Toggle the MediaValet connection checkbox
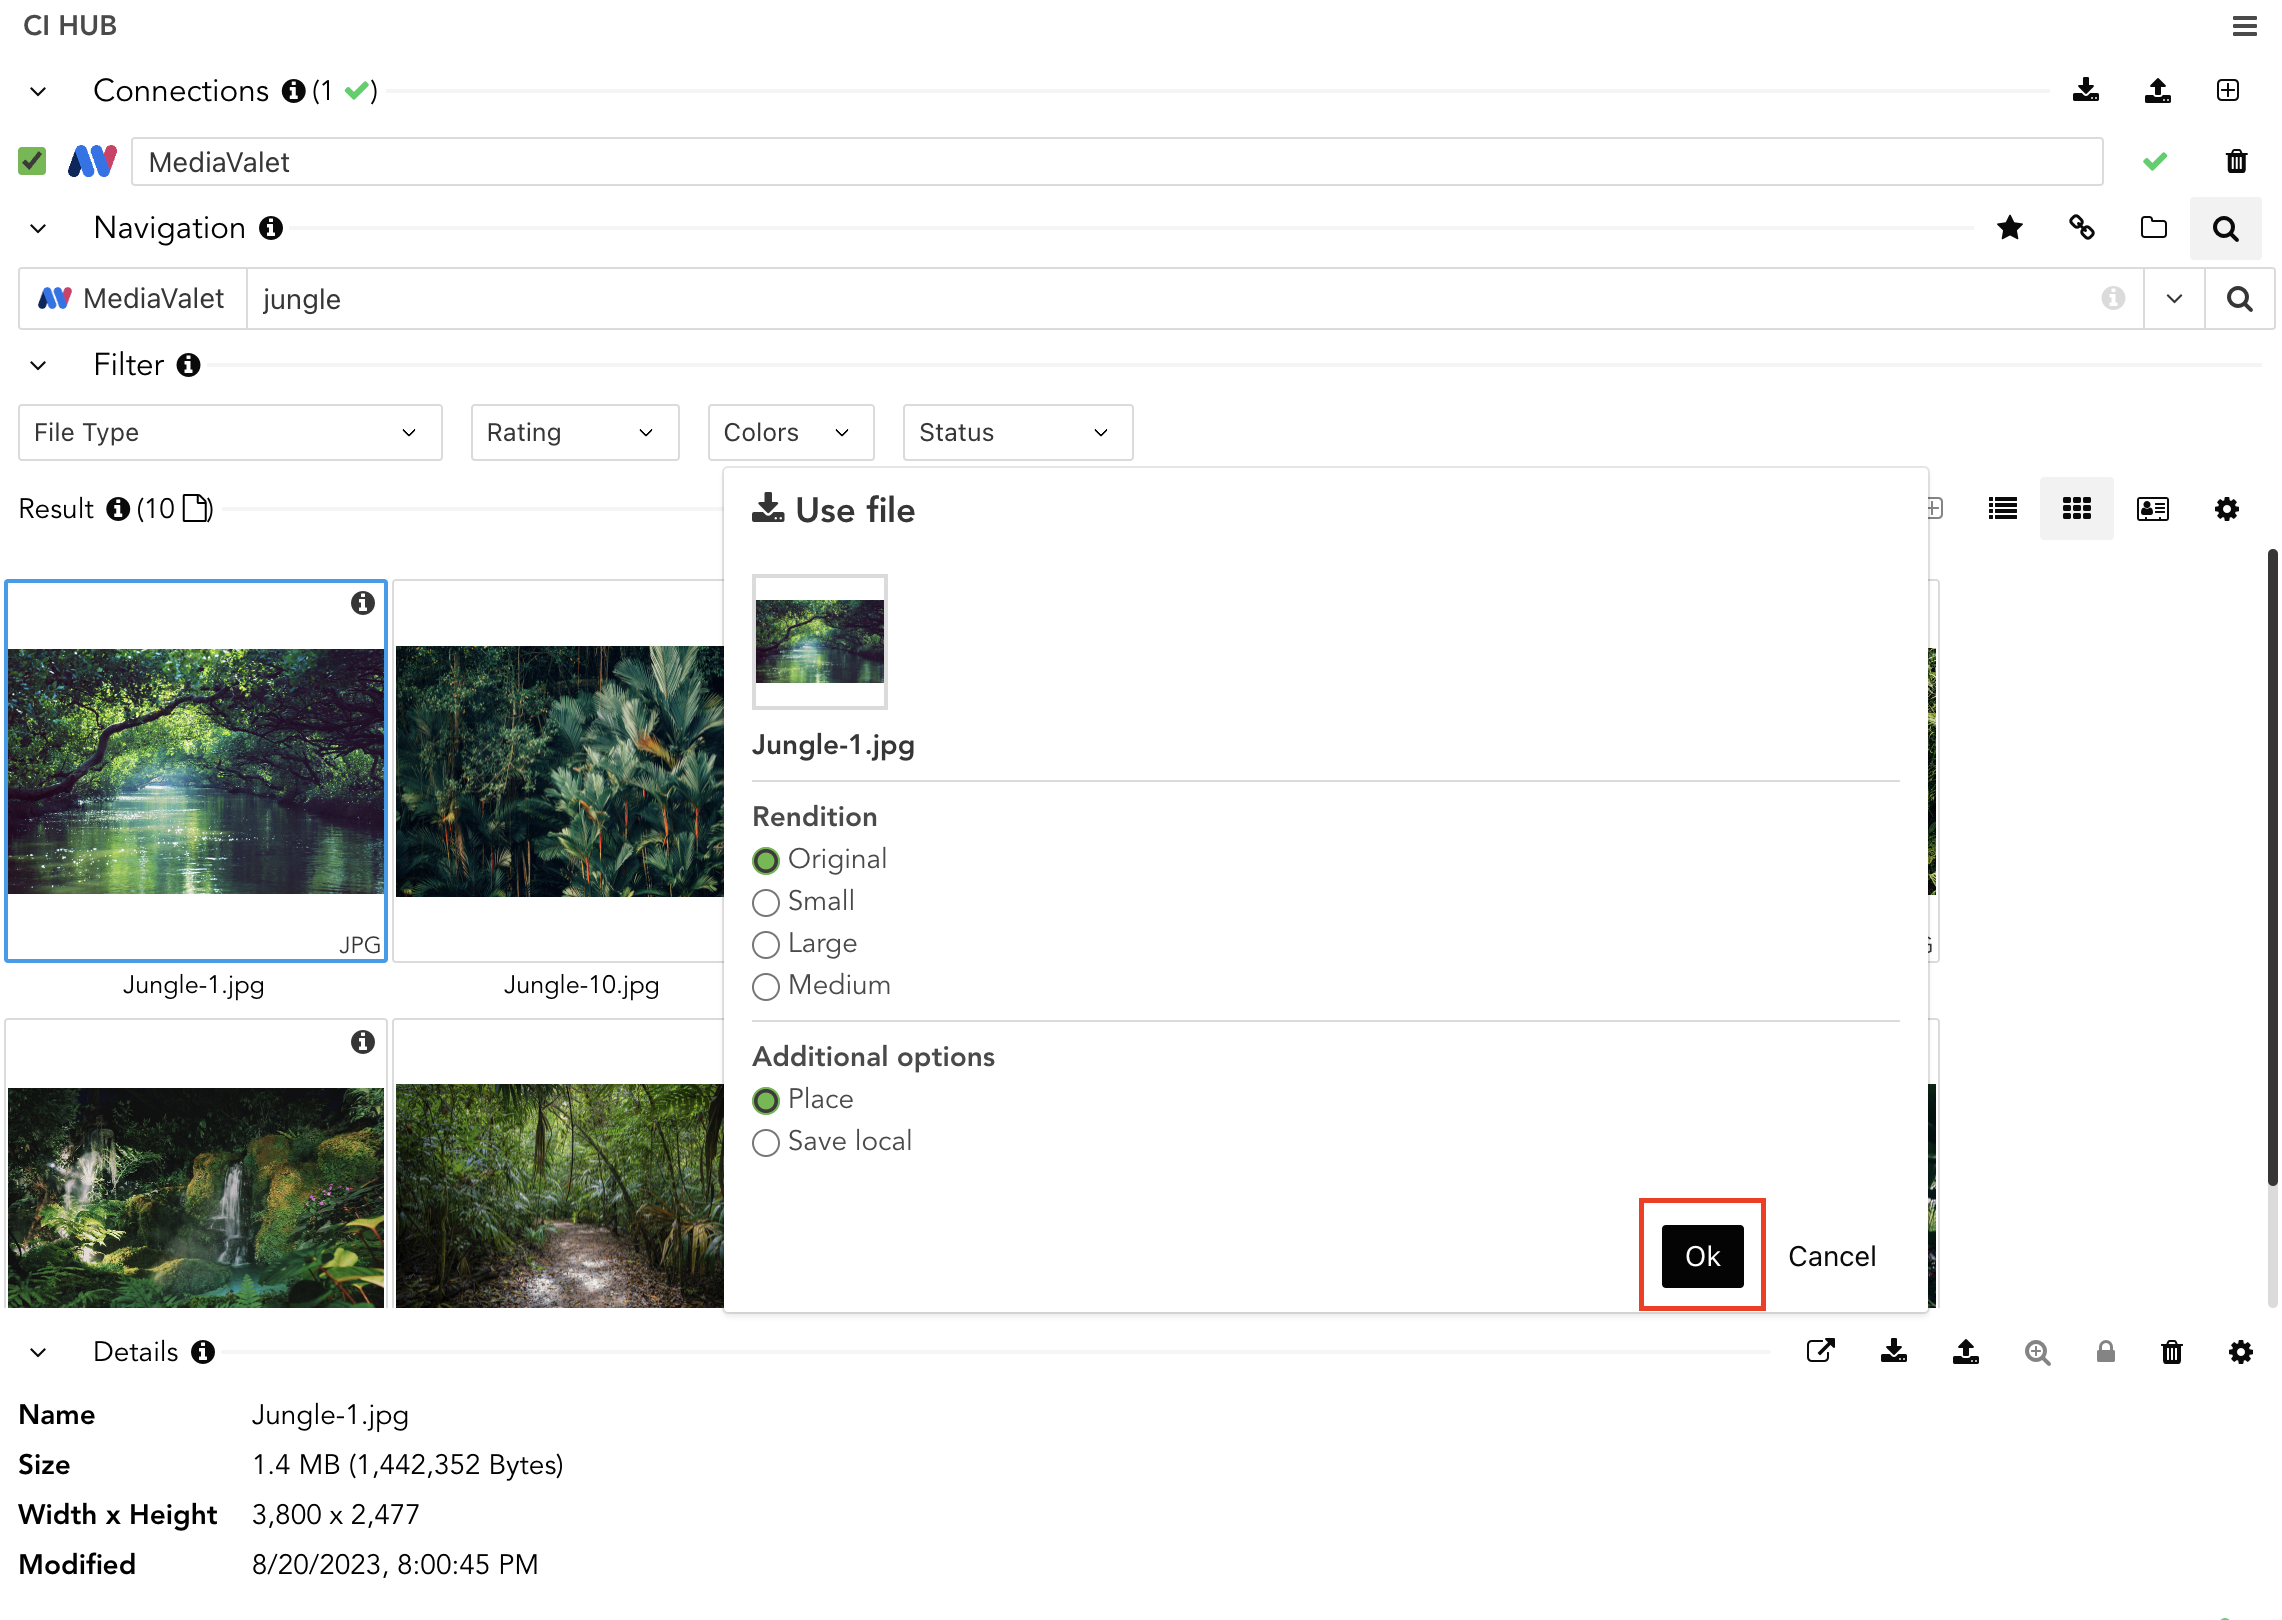This screenshot has height=1620, width=2282. tap(32, 161)
